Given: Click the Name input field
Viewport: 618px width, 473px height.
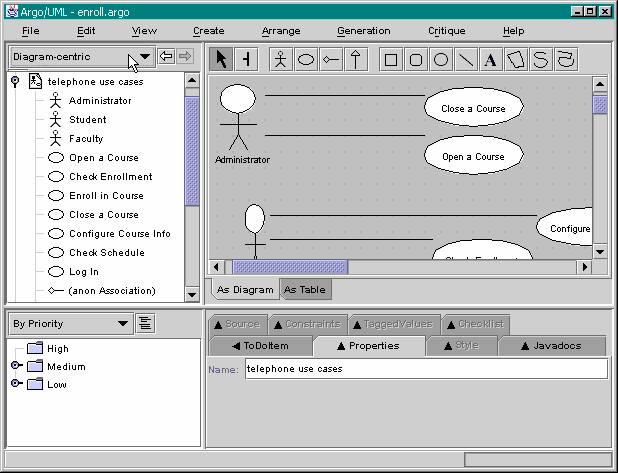Looking at the screenshot, I should click(x=426, y=369).
